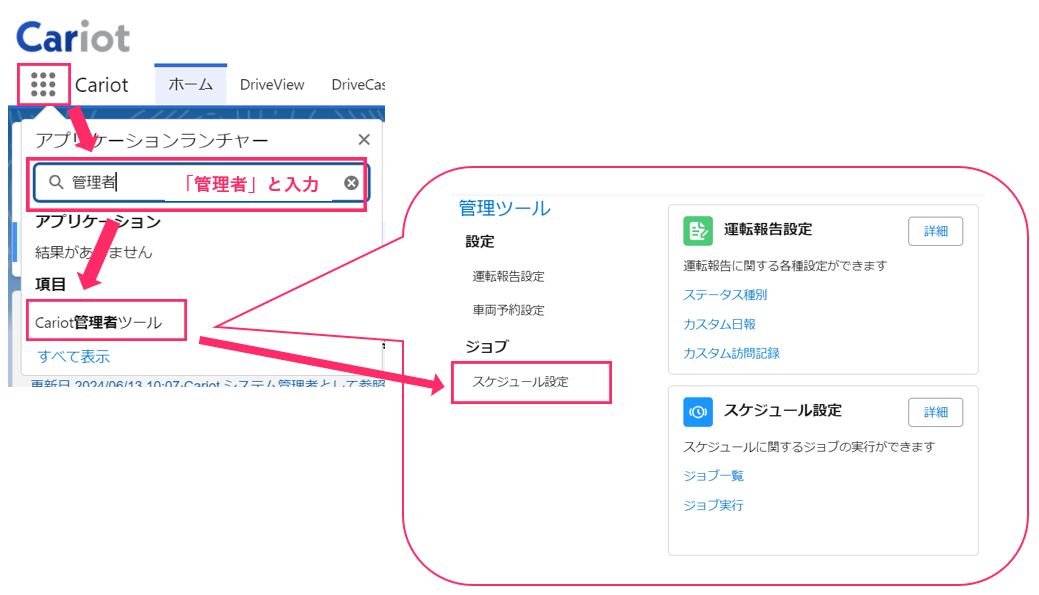The height and width of the screenshot is (595, 1039).
Task: Click the magnifier icon in the search box
Action: [x=56, y=182]
